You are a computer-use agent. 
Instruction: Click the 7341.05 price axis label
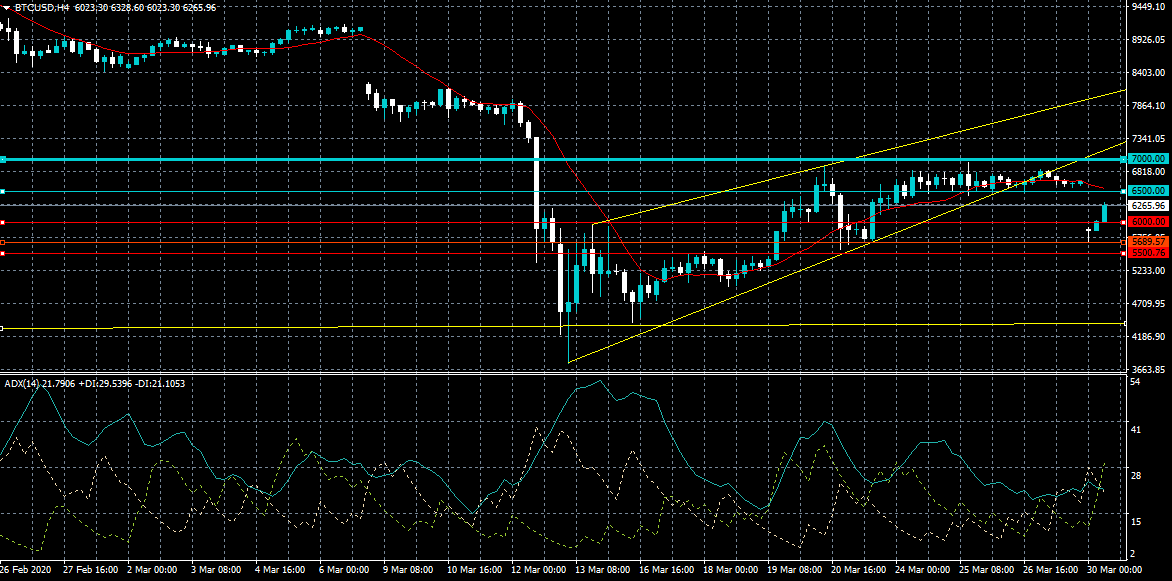pos(1149,138)
